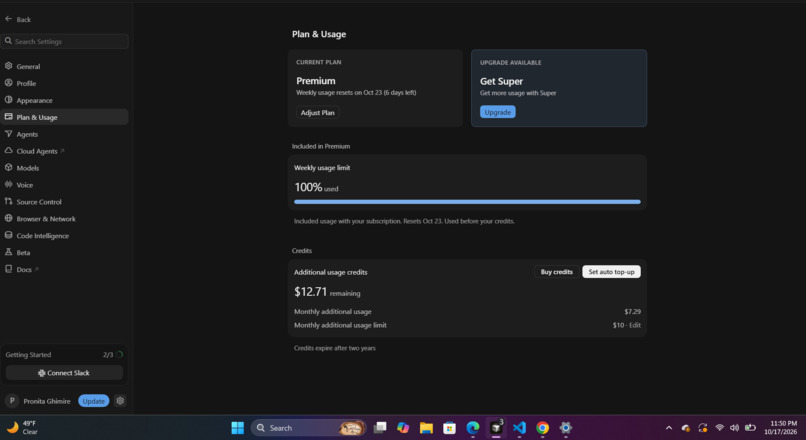Click the Buy credits button
Screen dimensions: 806x440
click(x=556, y=272)
